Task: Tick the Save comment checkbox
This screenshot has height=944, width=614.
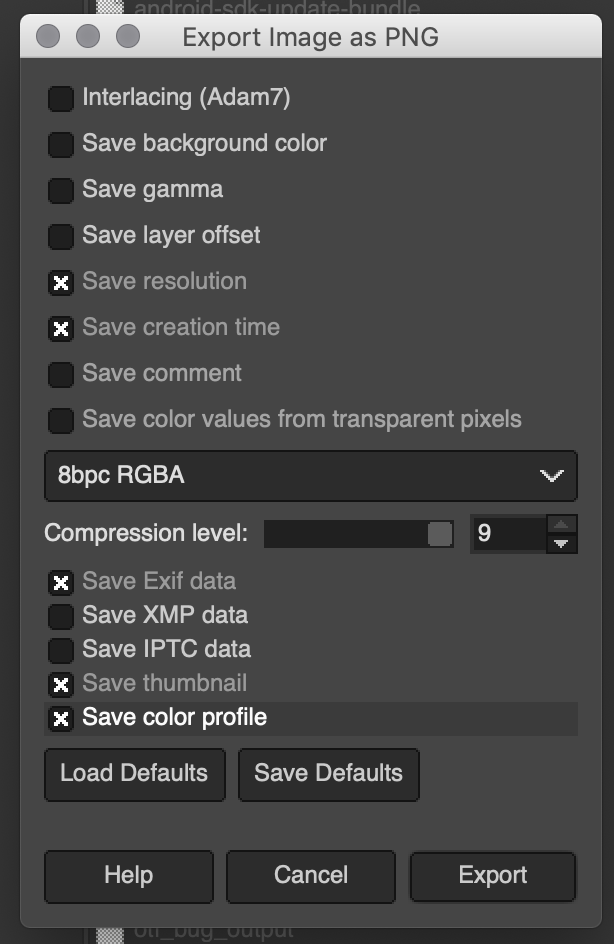Action: tap(61, 374)
